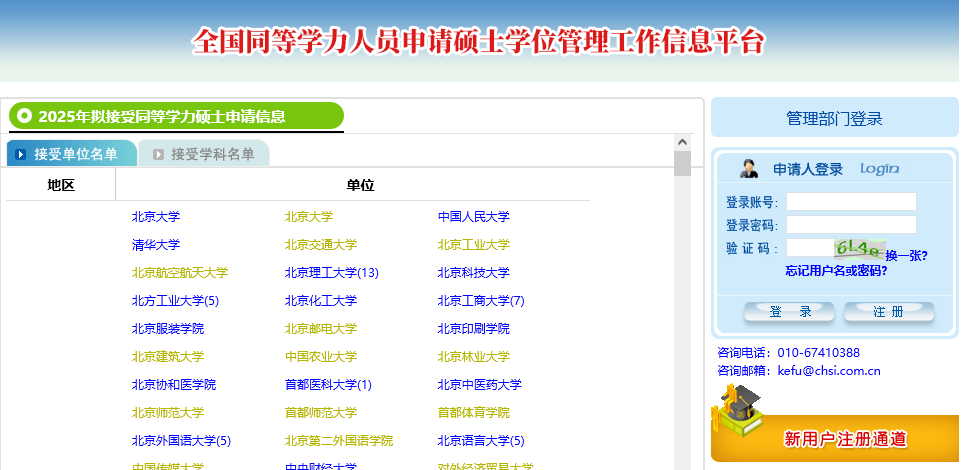Click the 注册 button

(x=888, y=312)
